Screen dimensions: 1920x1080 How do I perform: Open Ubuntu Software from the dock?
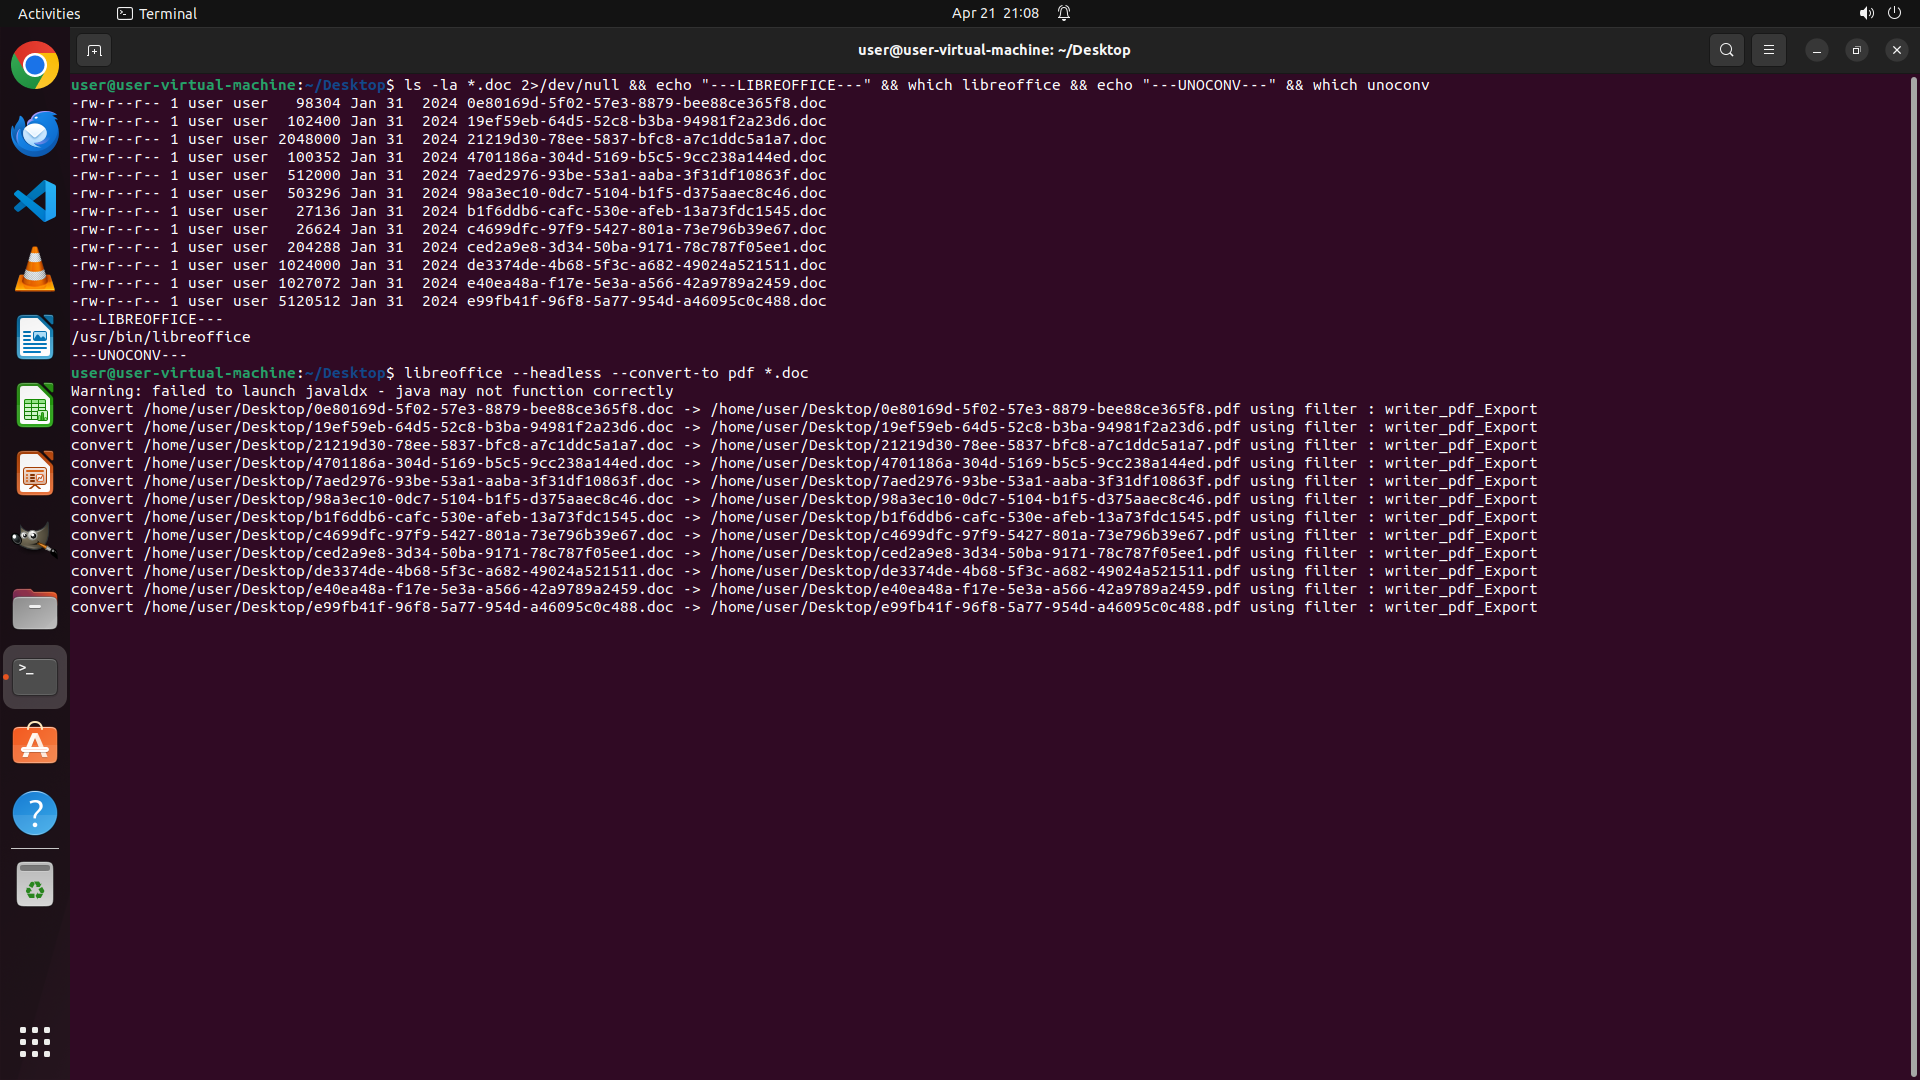coord(35,745)
